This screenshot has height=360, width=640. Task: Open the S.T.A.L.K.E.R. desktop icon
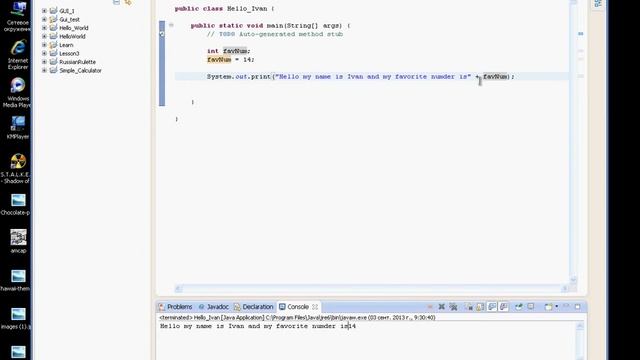16,168
